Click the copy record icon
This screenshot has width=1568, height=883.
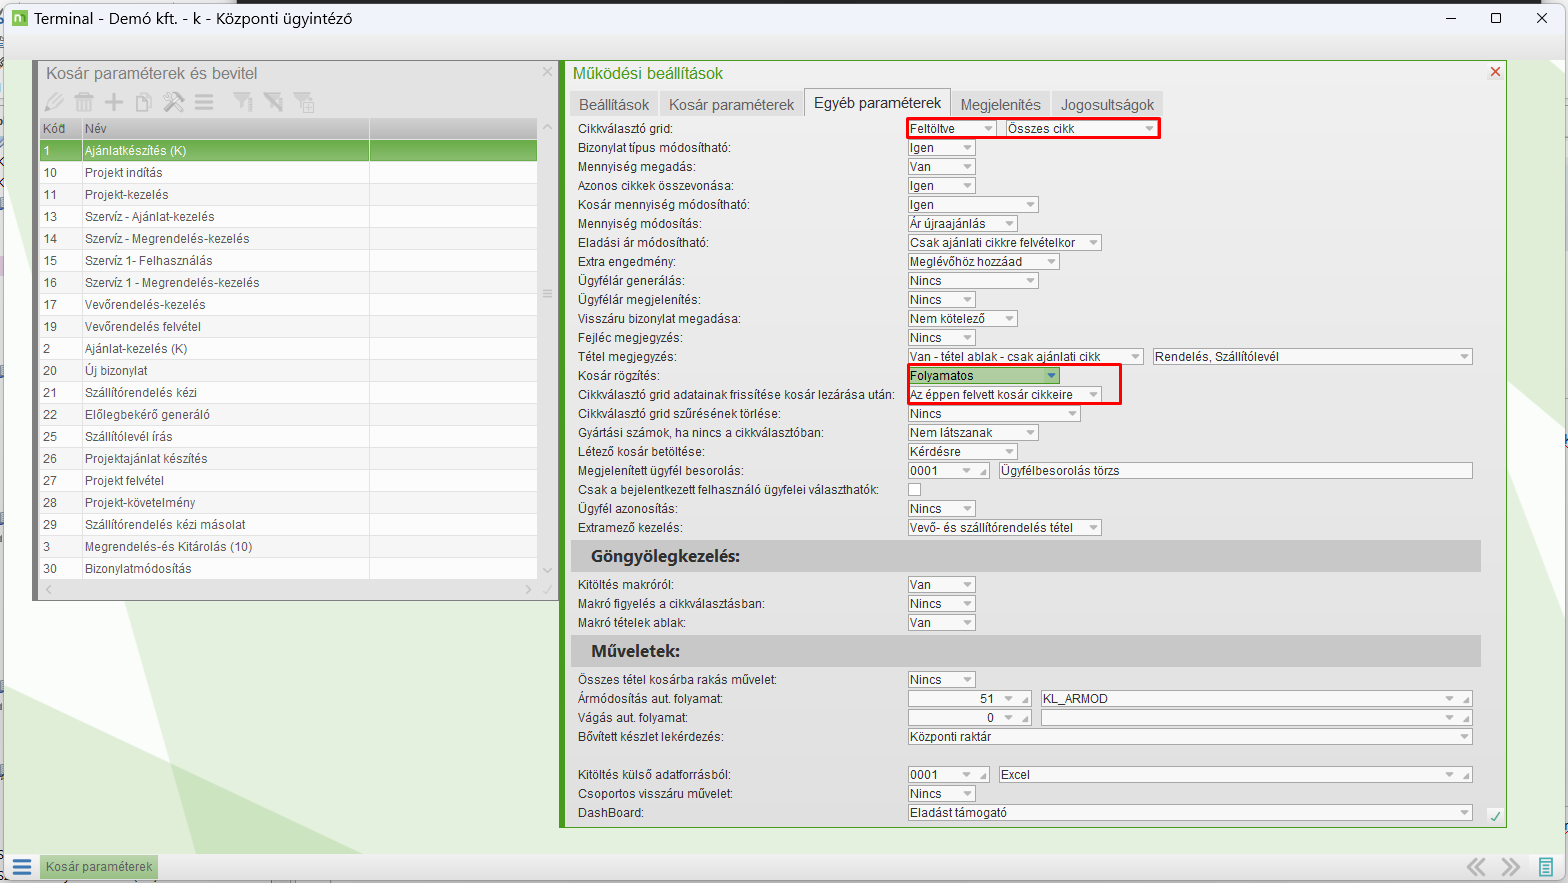click(144, 102)
